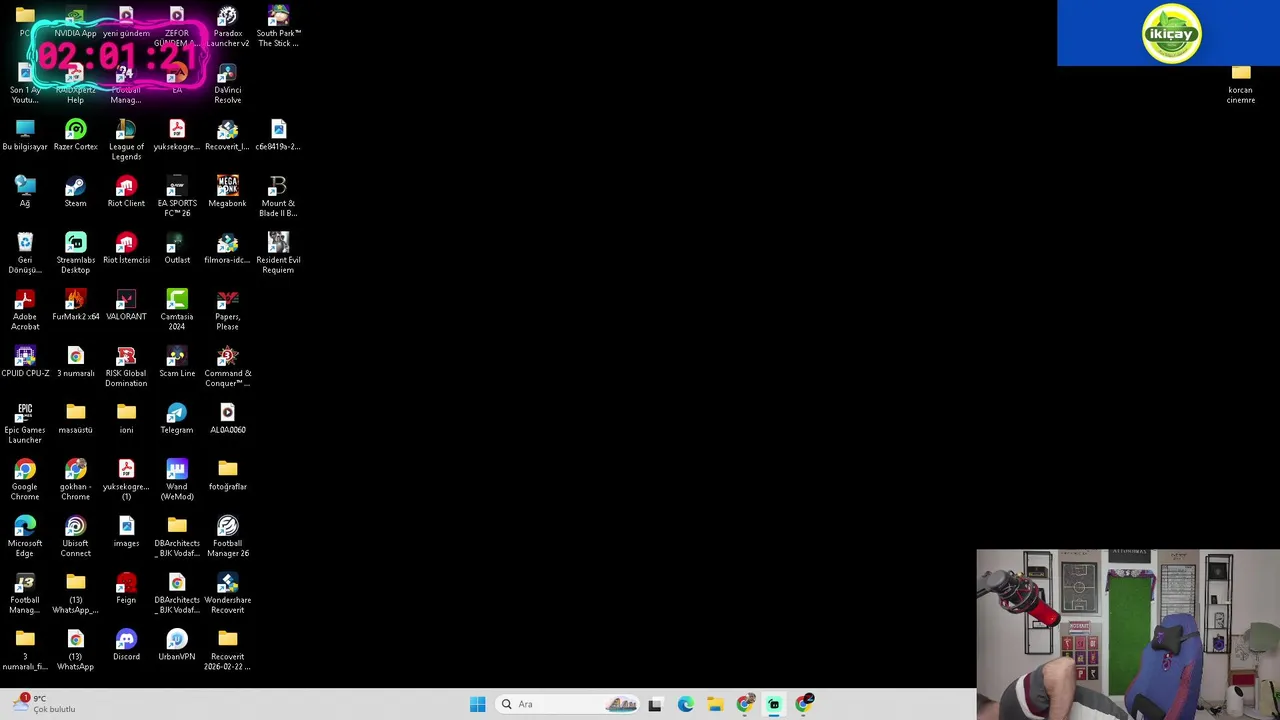Open Discord from the desktop
Viewport: 1280px width, 720px height.
tap(126, 645)
